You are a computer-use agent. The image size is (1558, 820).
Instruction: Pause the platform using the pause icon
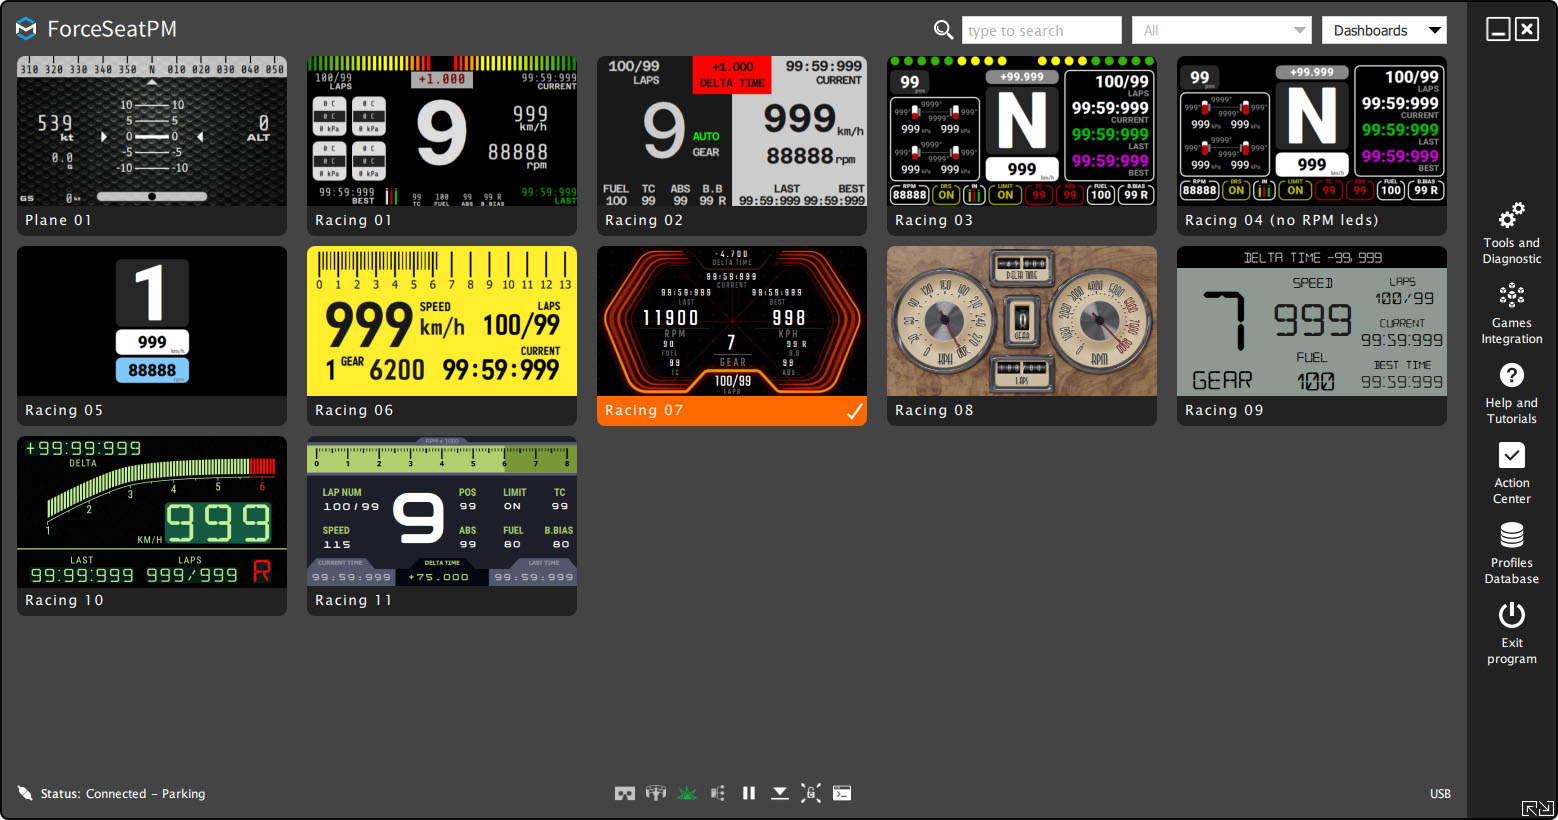point(749,793)
